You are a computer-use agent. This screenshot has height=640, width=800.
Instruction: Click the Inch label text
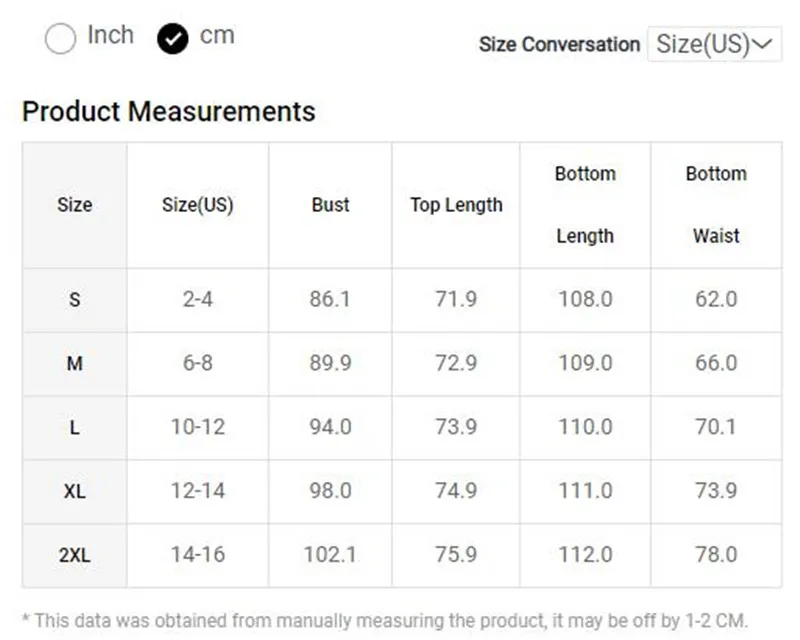click(111, 35)
